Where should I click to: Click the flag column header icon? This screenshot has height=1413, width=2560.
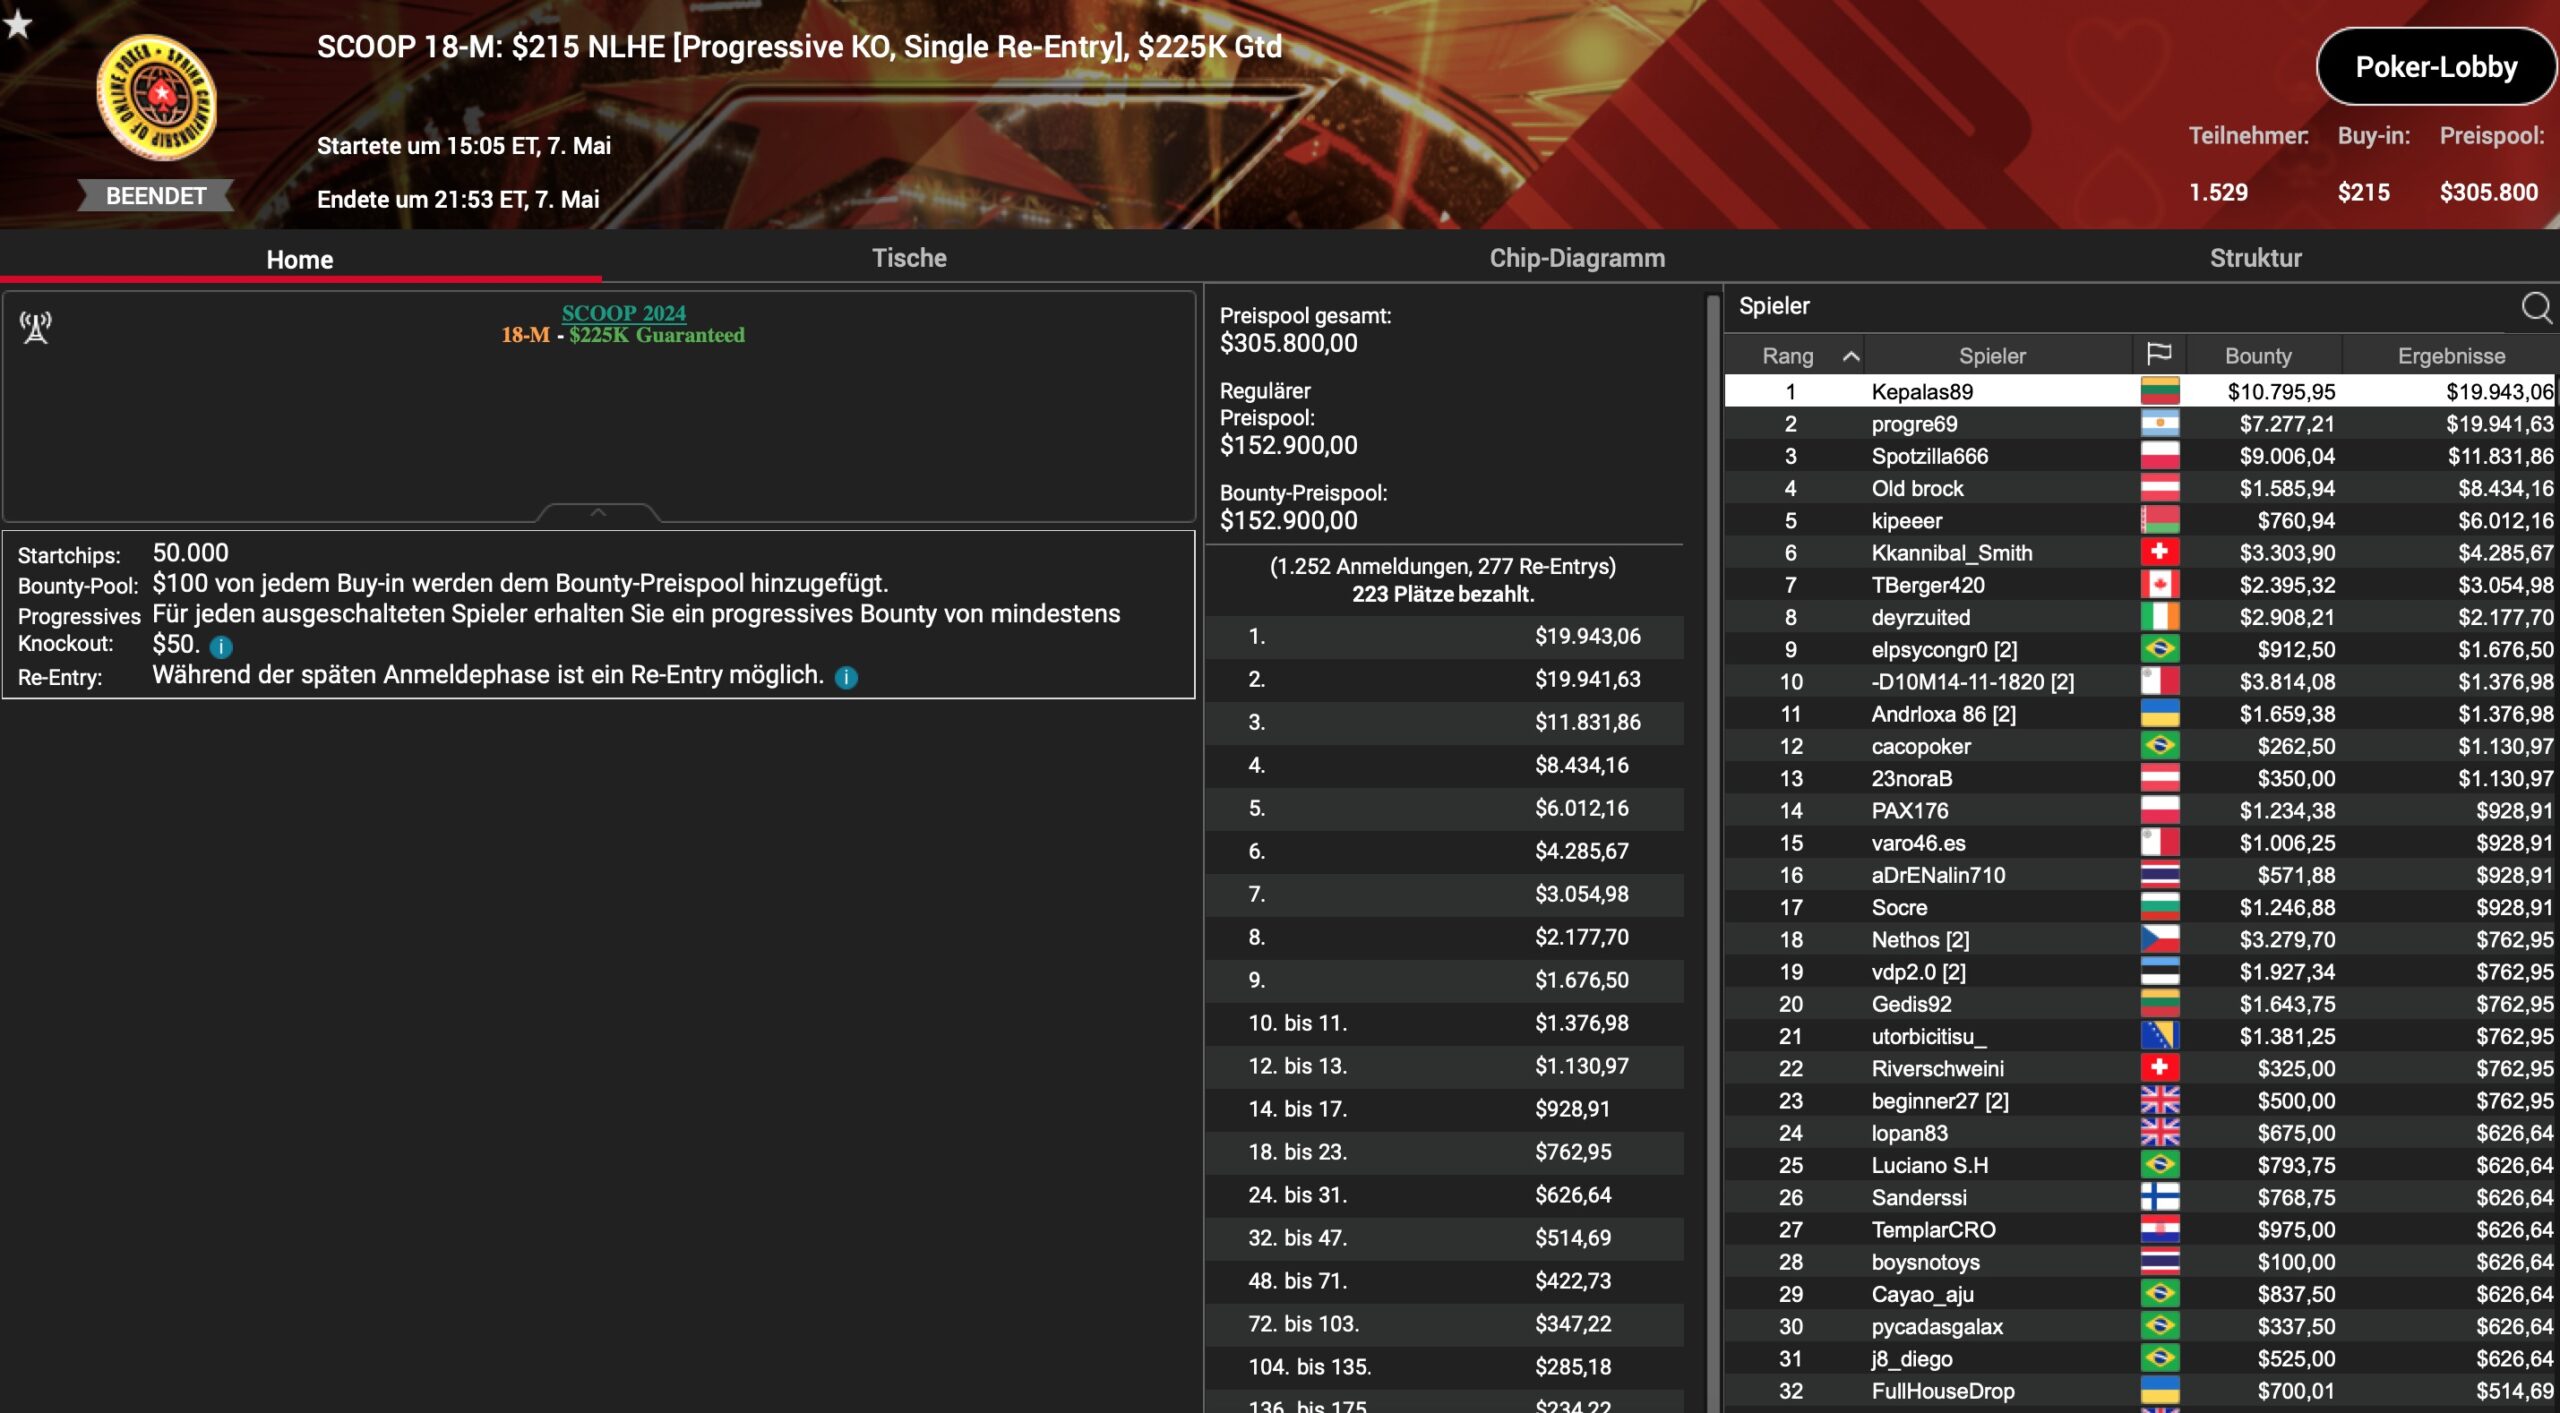coord(2159,355)
